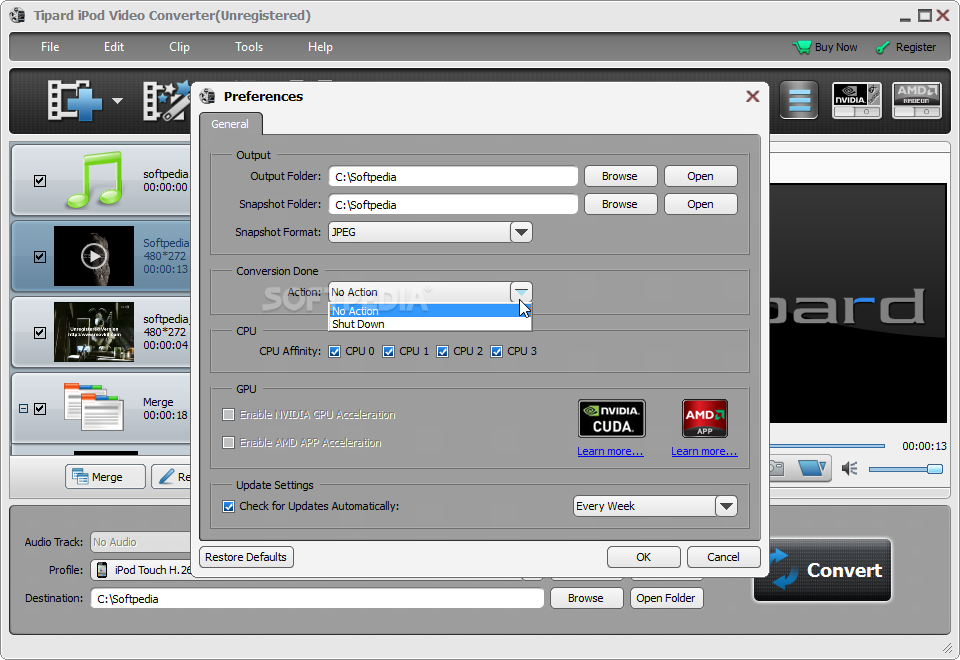This screenshot has height=660, width=960.
Task: Uncheck the softpedia 00:00:04 video checkbox
Action: tap(40, 332)
